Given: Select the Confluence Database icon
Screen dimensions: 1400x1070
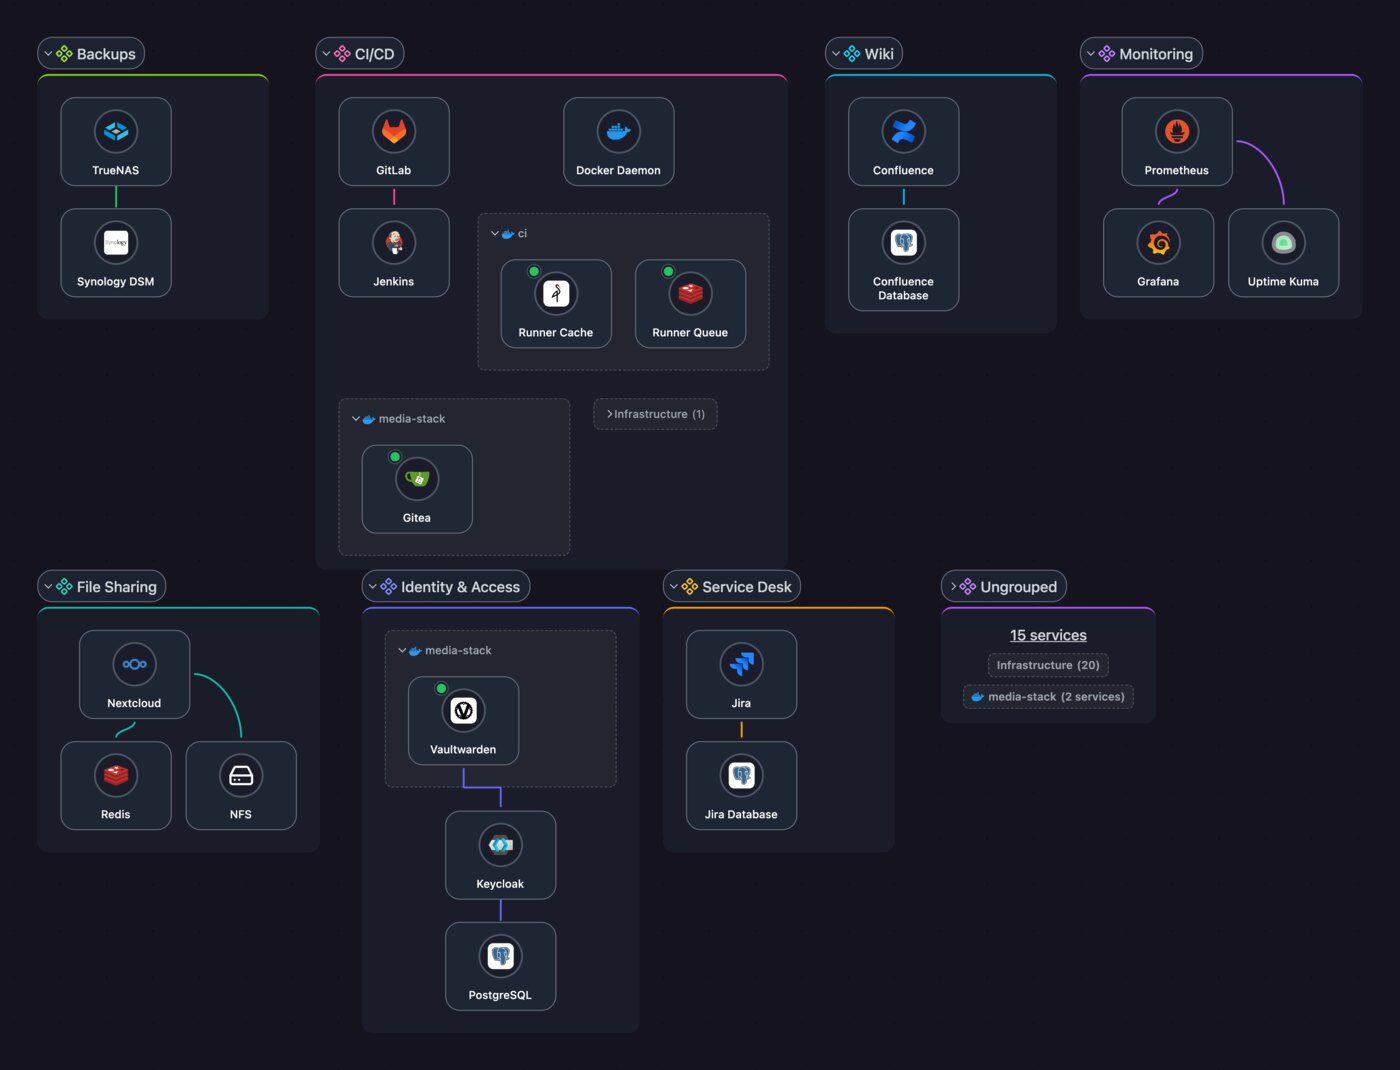Looking at the screenshot, I should [x=904, y=242].
